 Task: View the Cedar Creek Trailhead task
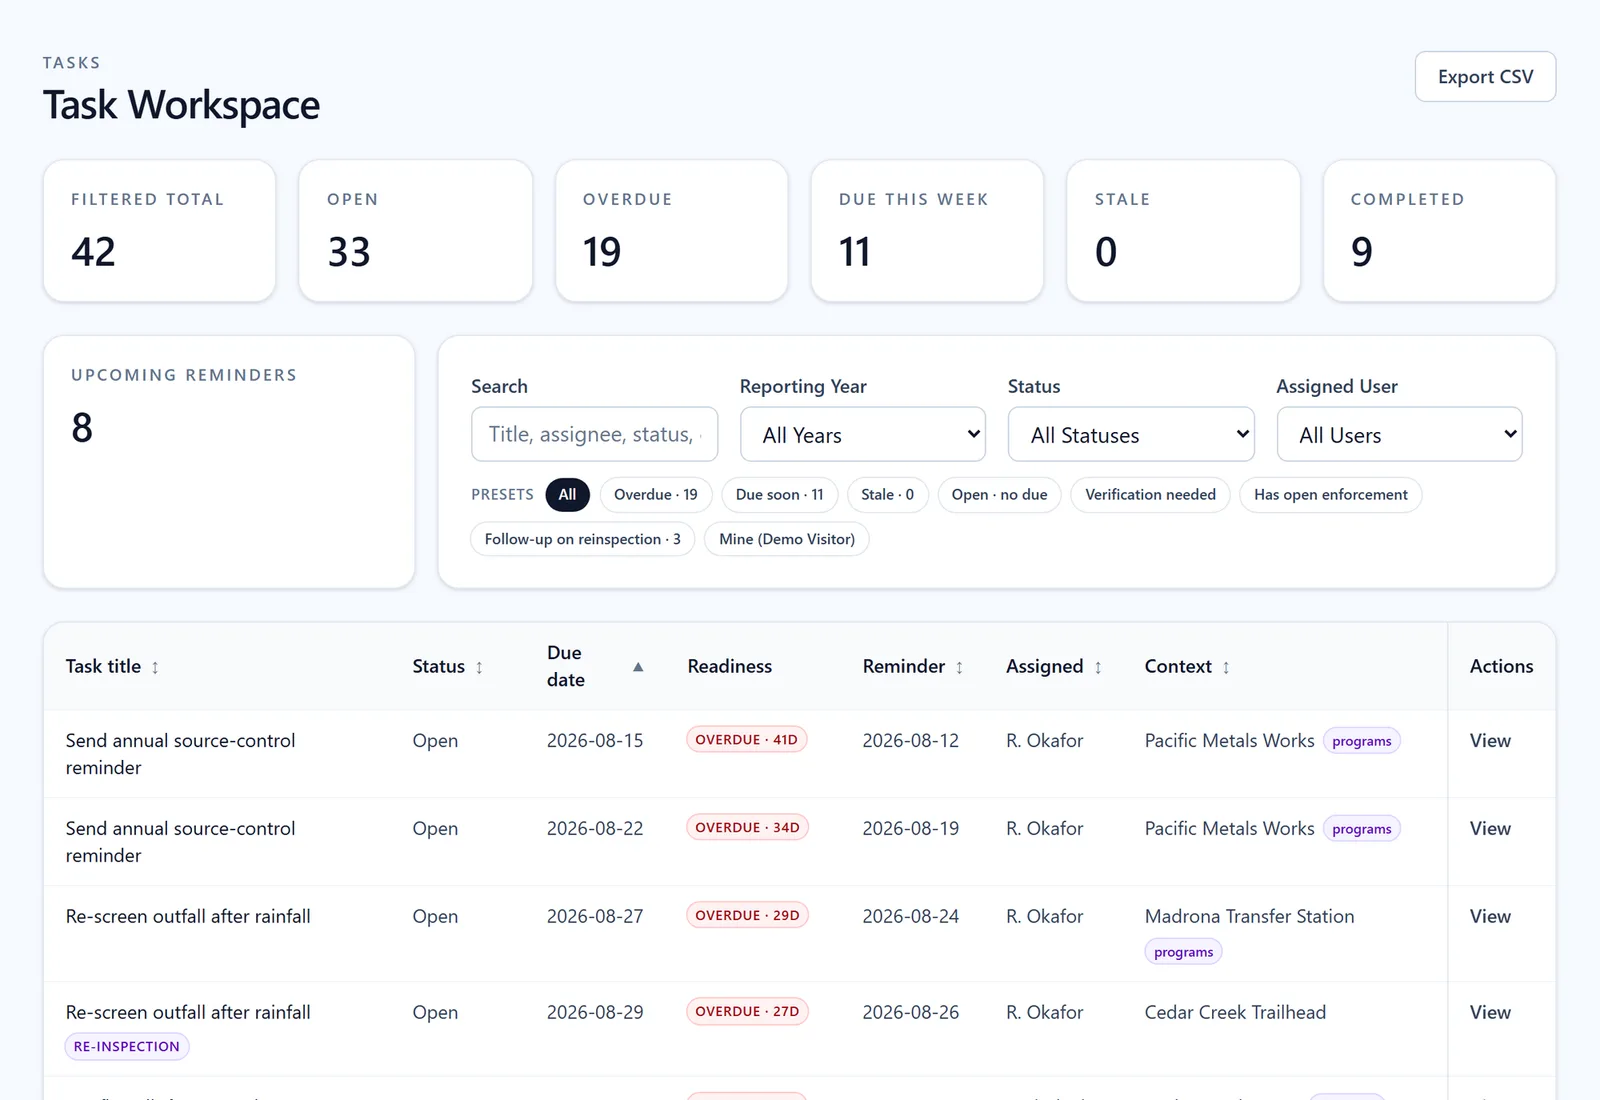pyautogui.click(x=1490, y=1013)
